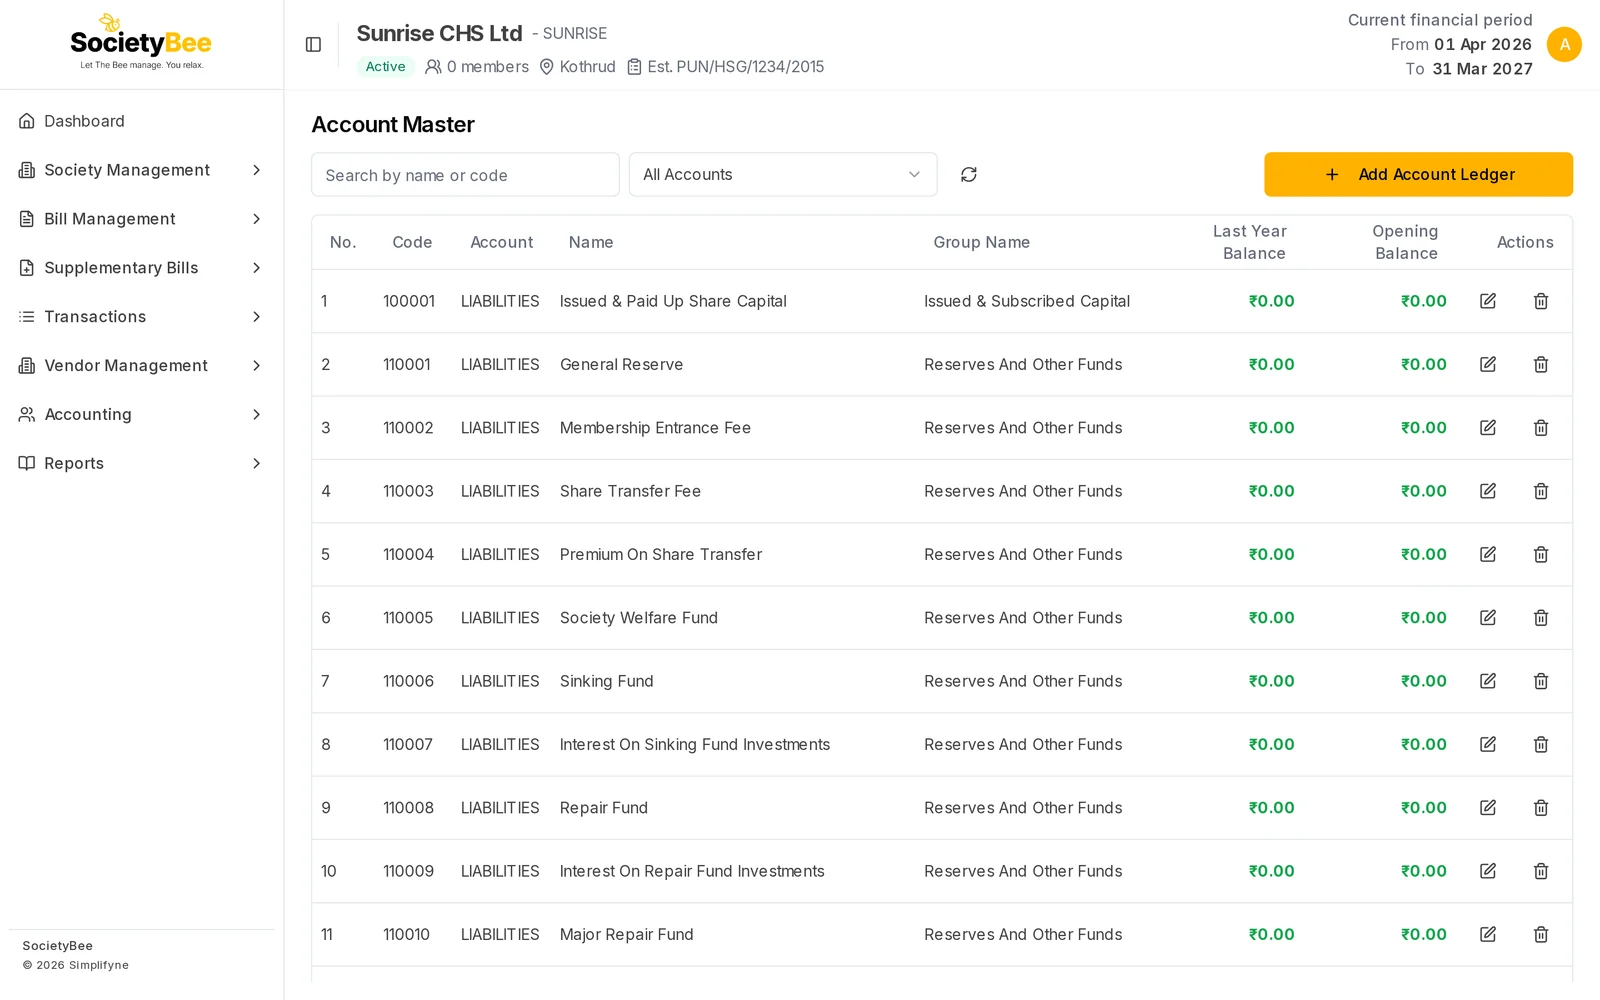
Task: Open the user avatar A menu
Action: point(1564,45)
